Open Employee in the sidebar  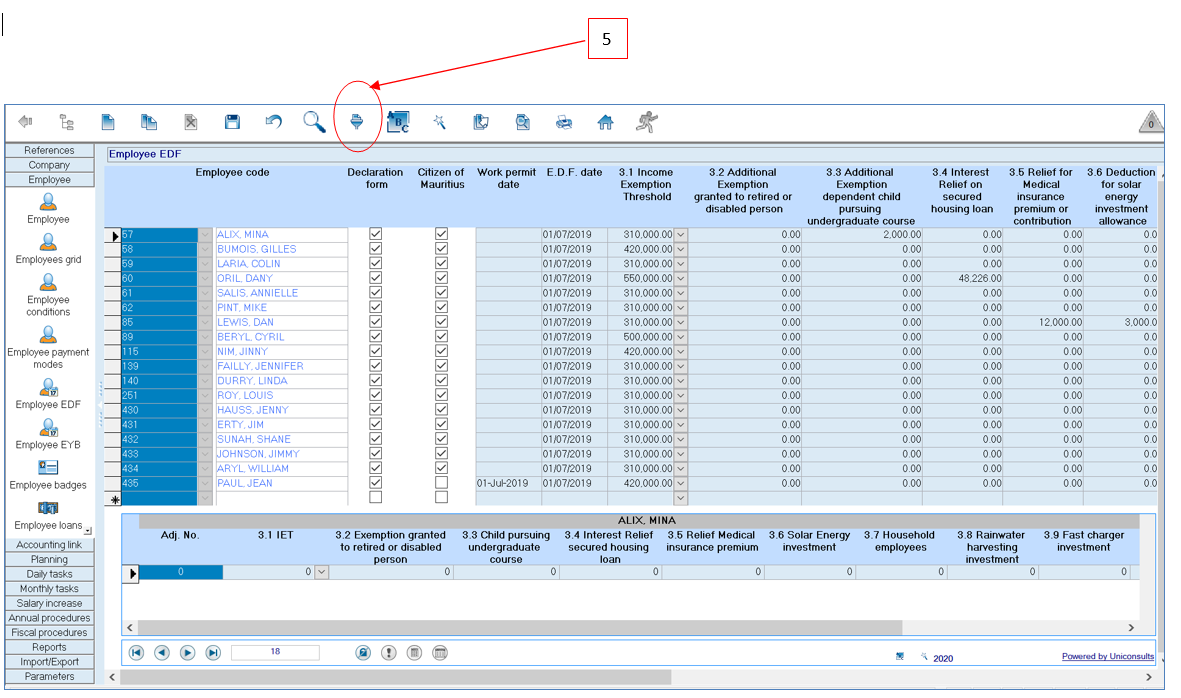tap(48, 209)
